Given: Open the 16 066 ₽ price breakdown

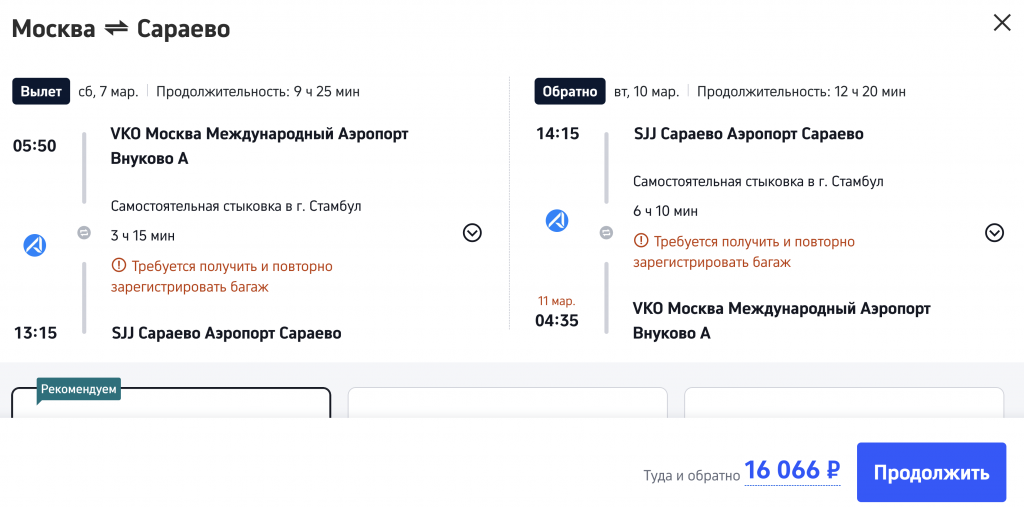Looking at the screenshot, I should (x=791, y=471).
